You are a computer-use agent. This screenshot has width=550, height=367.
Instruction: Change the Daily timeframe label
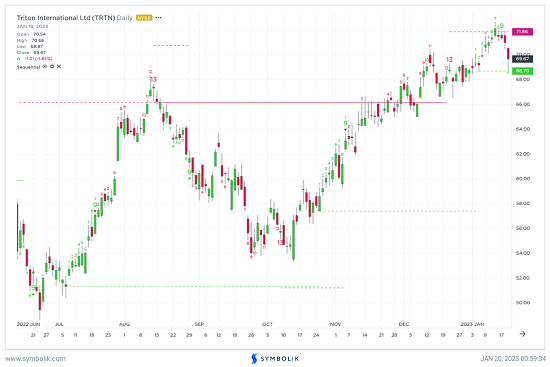click(x=125, y=18)
